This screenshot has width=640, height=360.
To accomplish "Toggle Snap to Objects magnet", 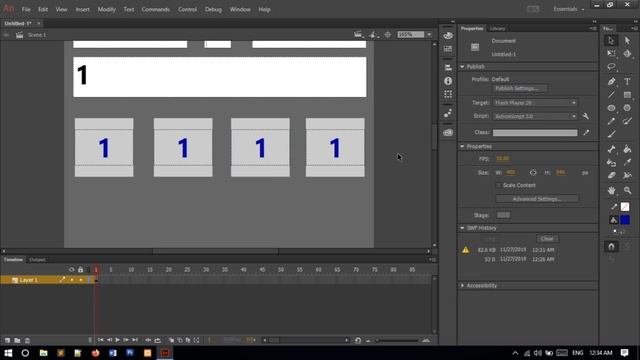I will coord(611,247).
